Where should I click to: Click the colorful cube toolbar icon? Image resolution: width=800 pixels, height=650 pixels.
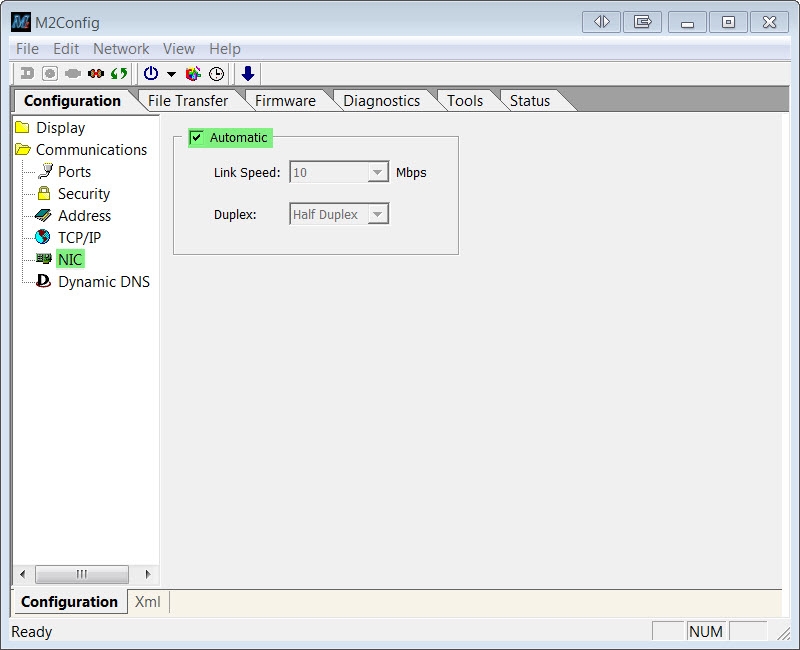point(194,73)
